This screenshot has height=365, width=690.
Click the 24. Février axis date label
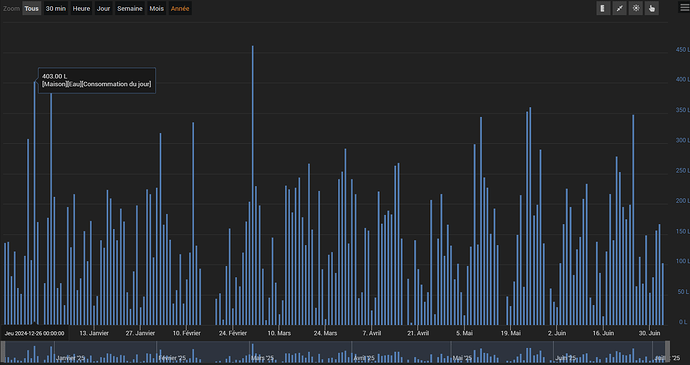click(x=233, y=333)
